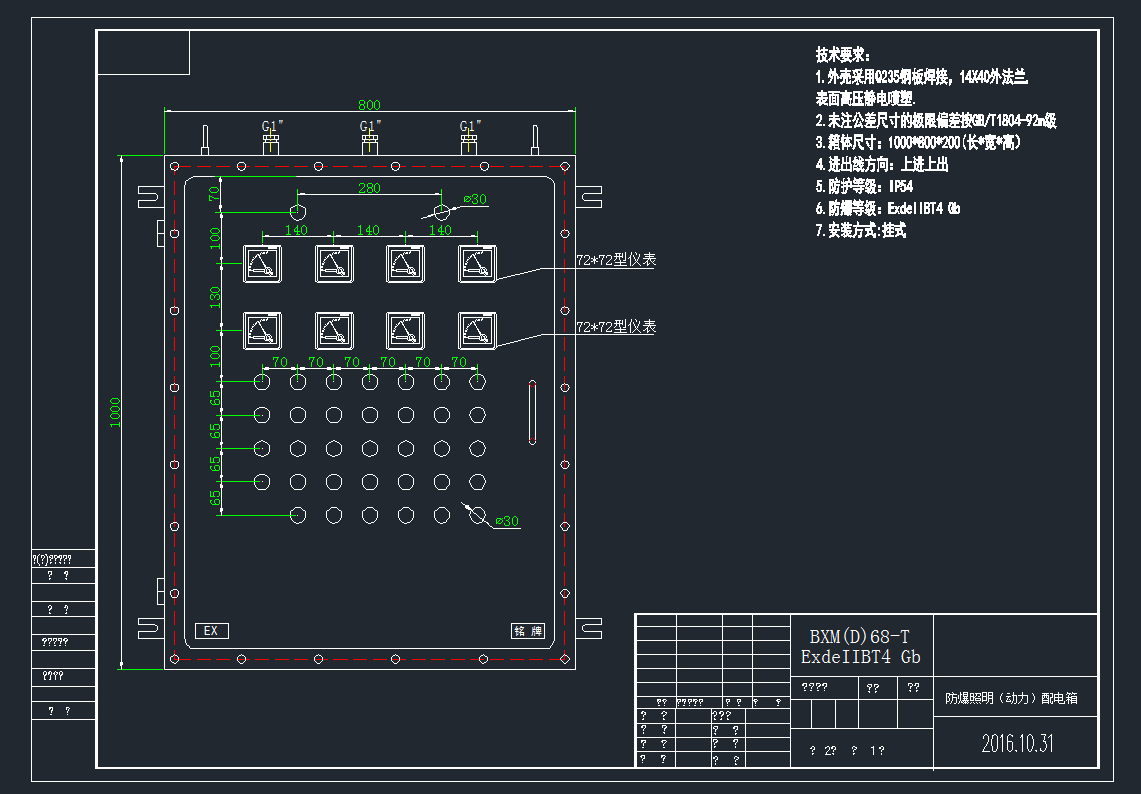The height and width of the screenshot is (794, 1141).
Task: Select the 防爆照明（动力）配电箱 drawing title
Action: [1011, 699]
